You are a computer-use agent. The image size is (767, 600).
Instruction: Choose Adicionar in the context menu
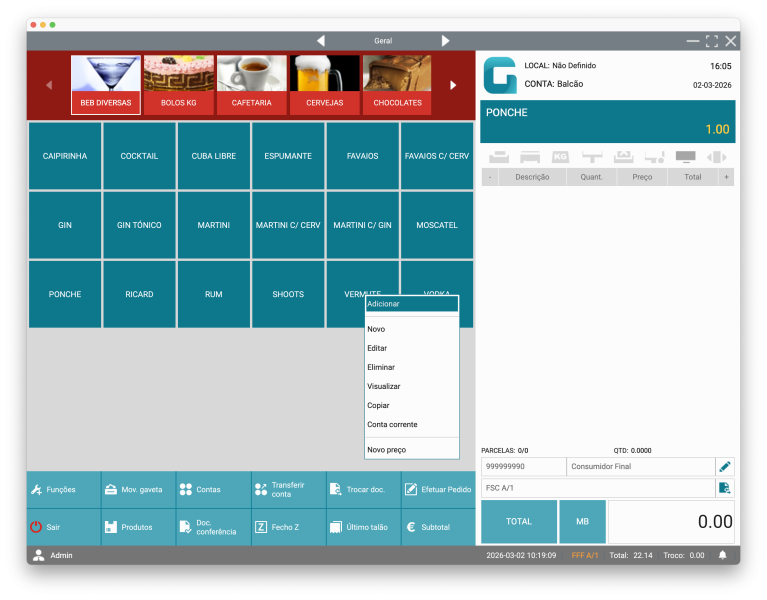click(x=411, y=304)
